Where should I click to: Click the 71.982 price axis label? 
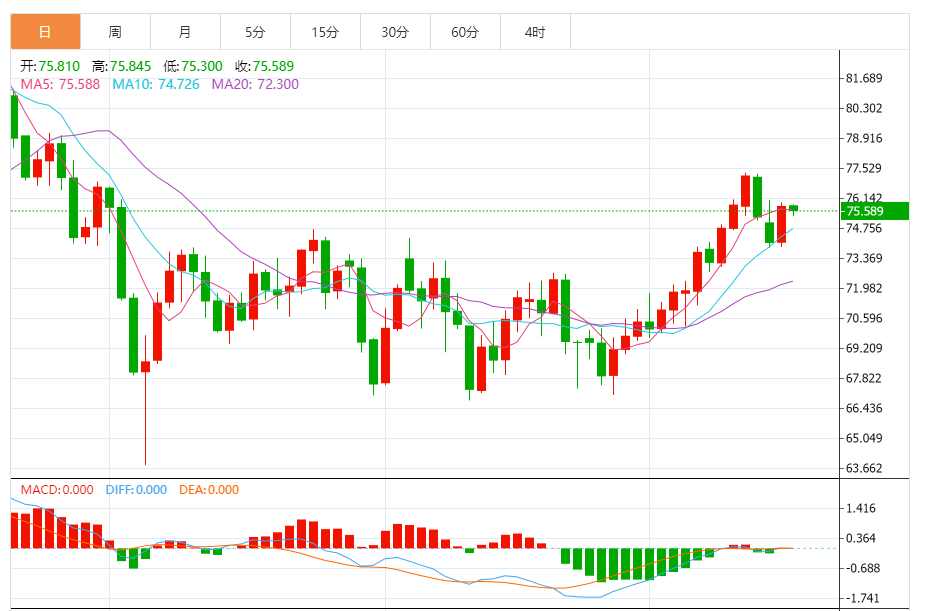(x=864, y=288)
